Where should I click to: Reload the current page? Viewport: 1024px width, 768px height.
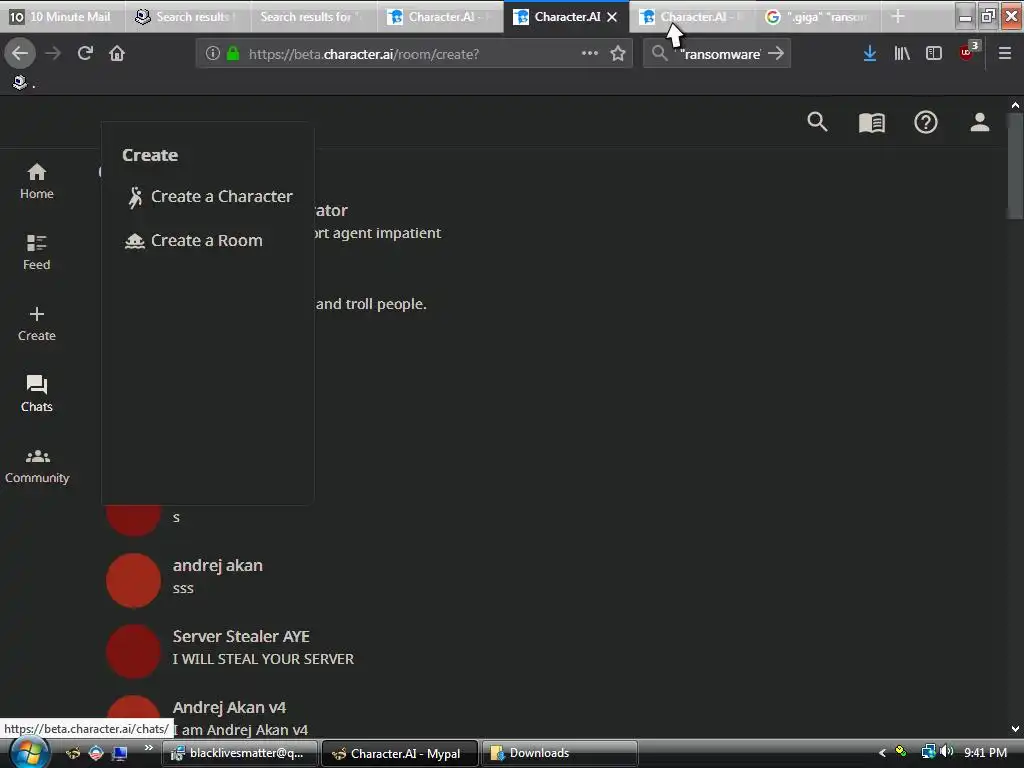[85, 54]
